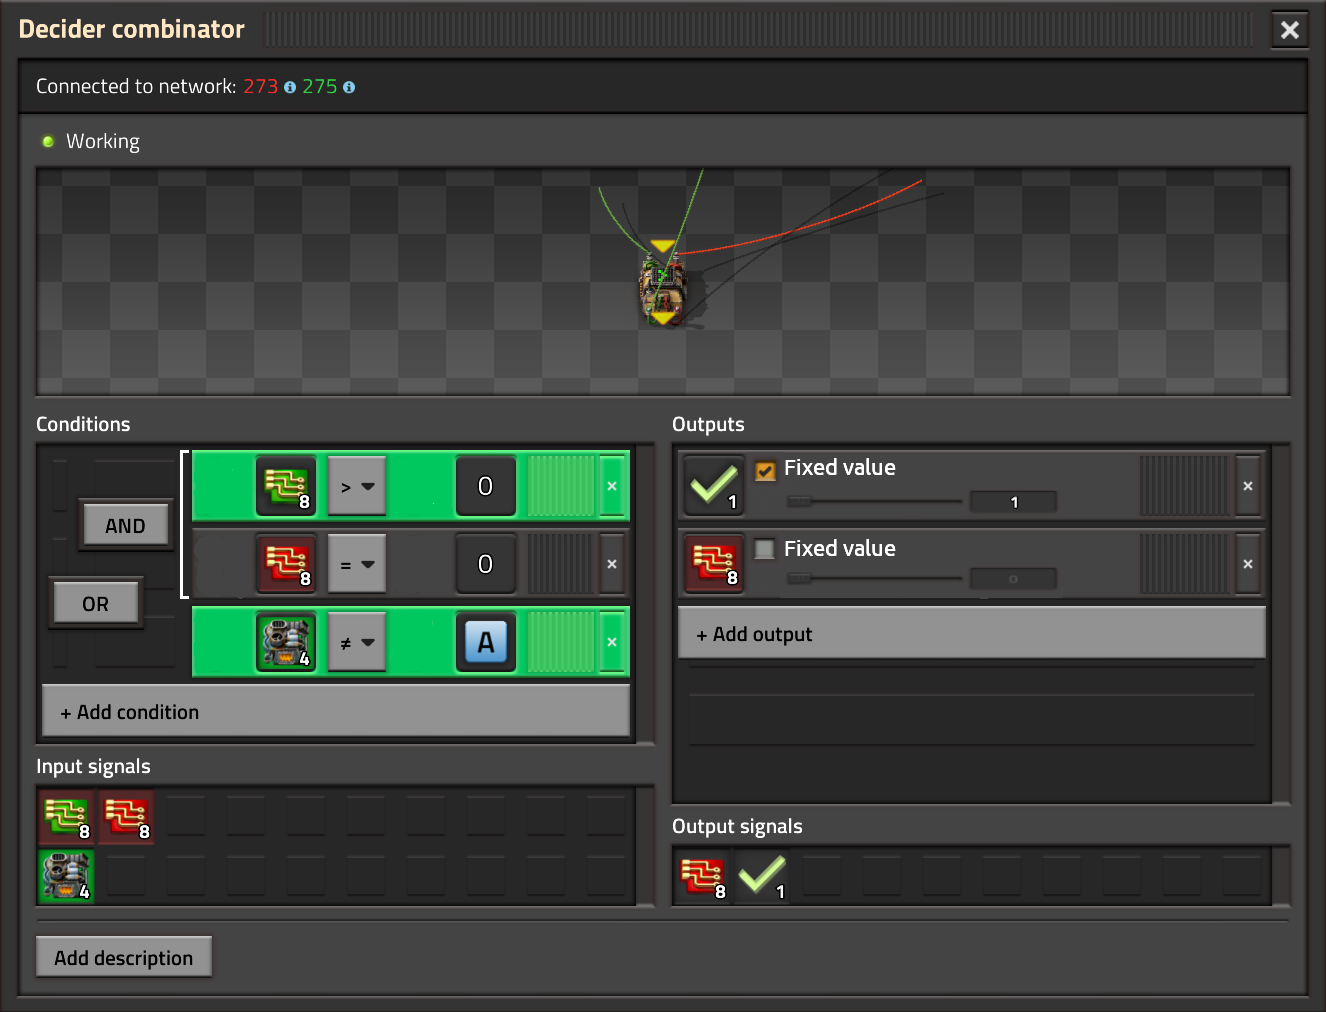
Task: Open the greater-than comparator dropdown
Action: tap(357, 487)
